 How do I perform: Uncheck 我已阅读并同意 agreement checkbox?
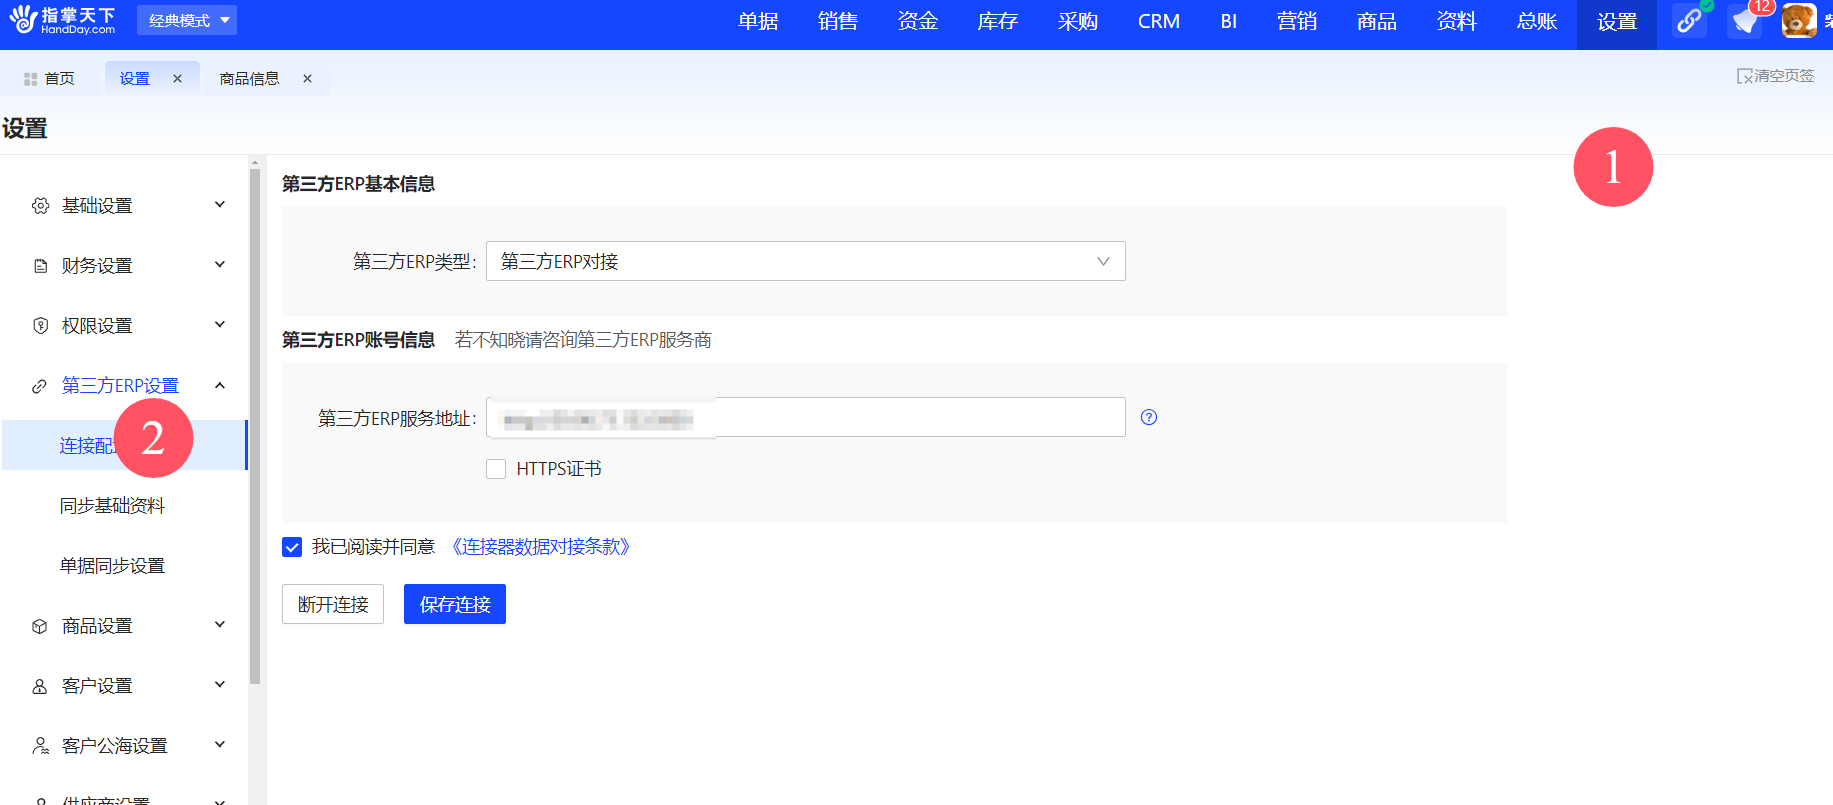point(292,547)
